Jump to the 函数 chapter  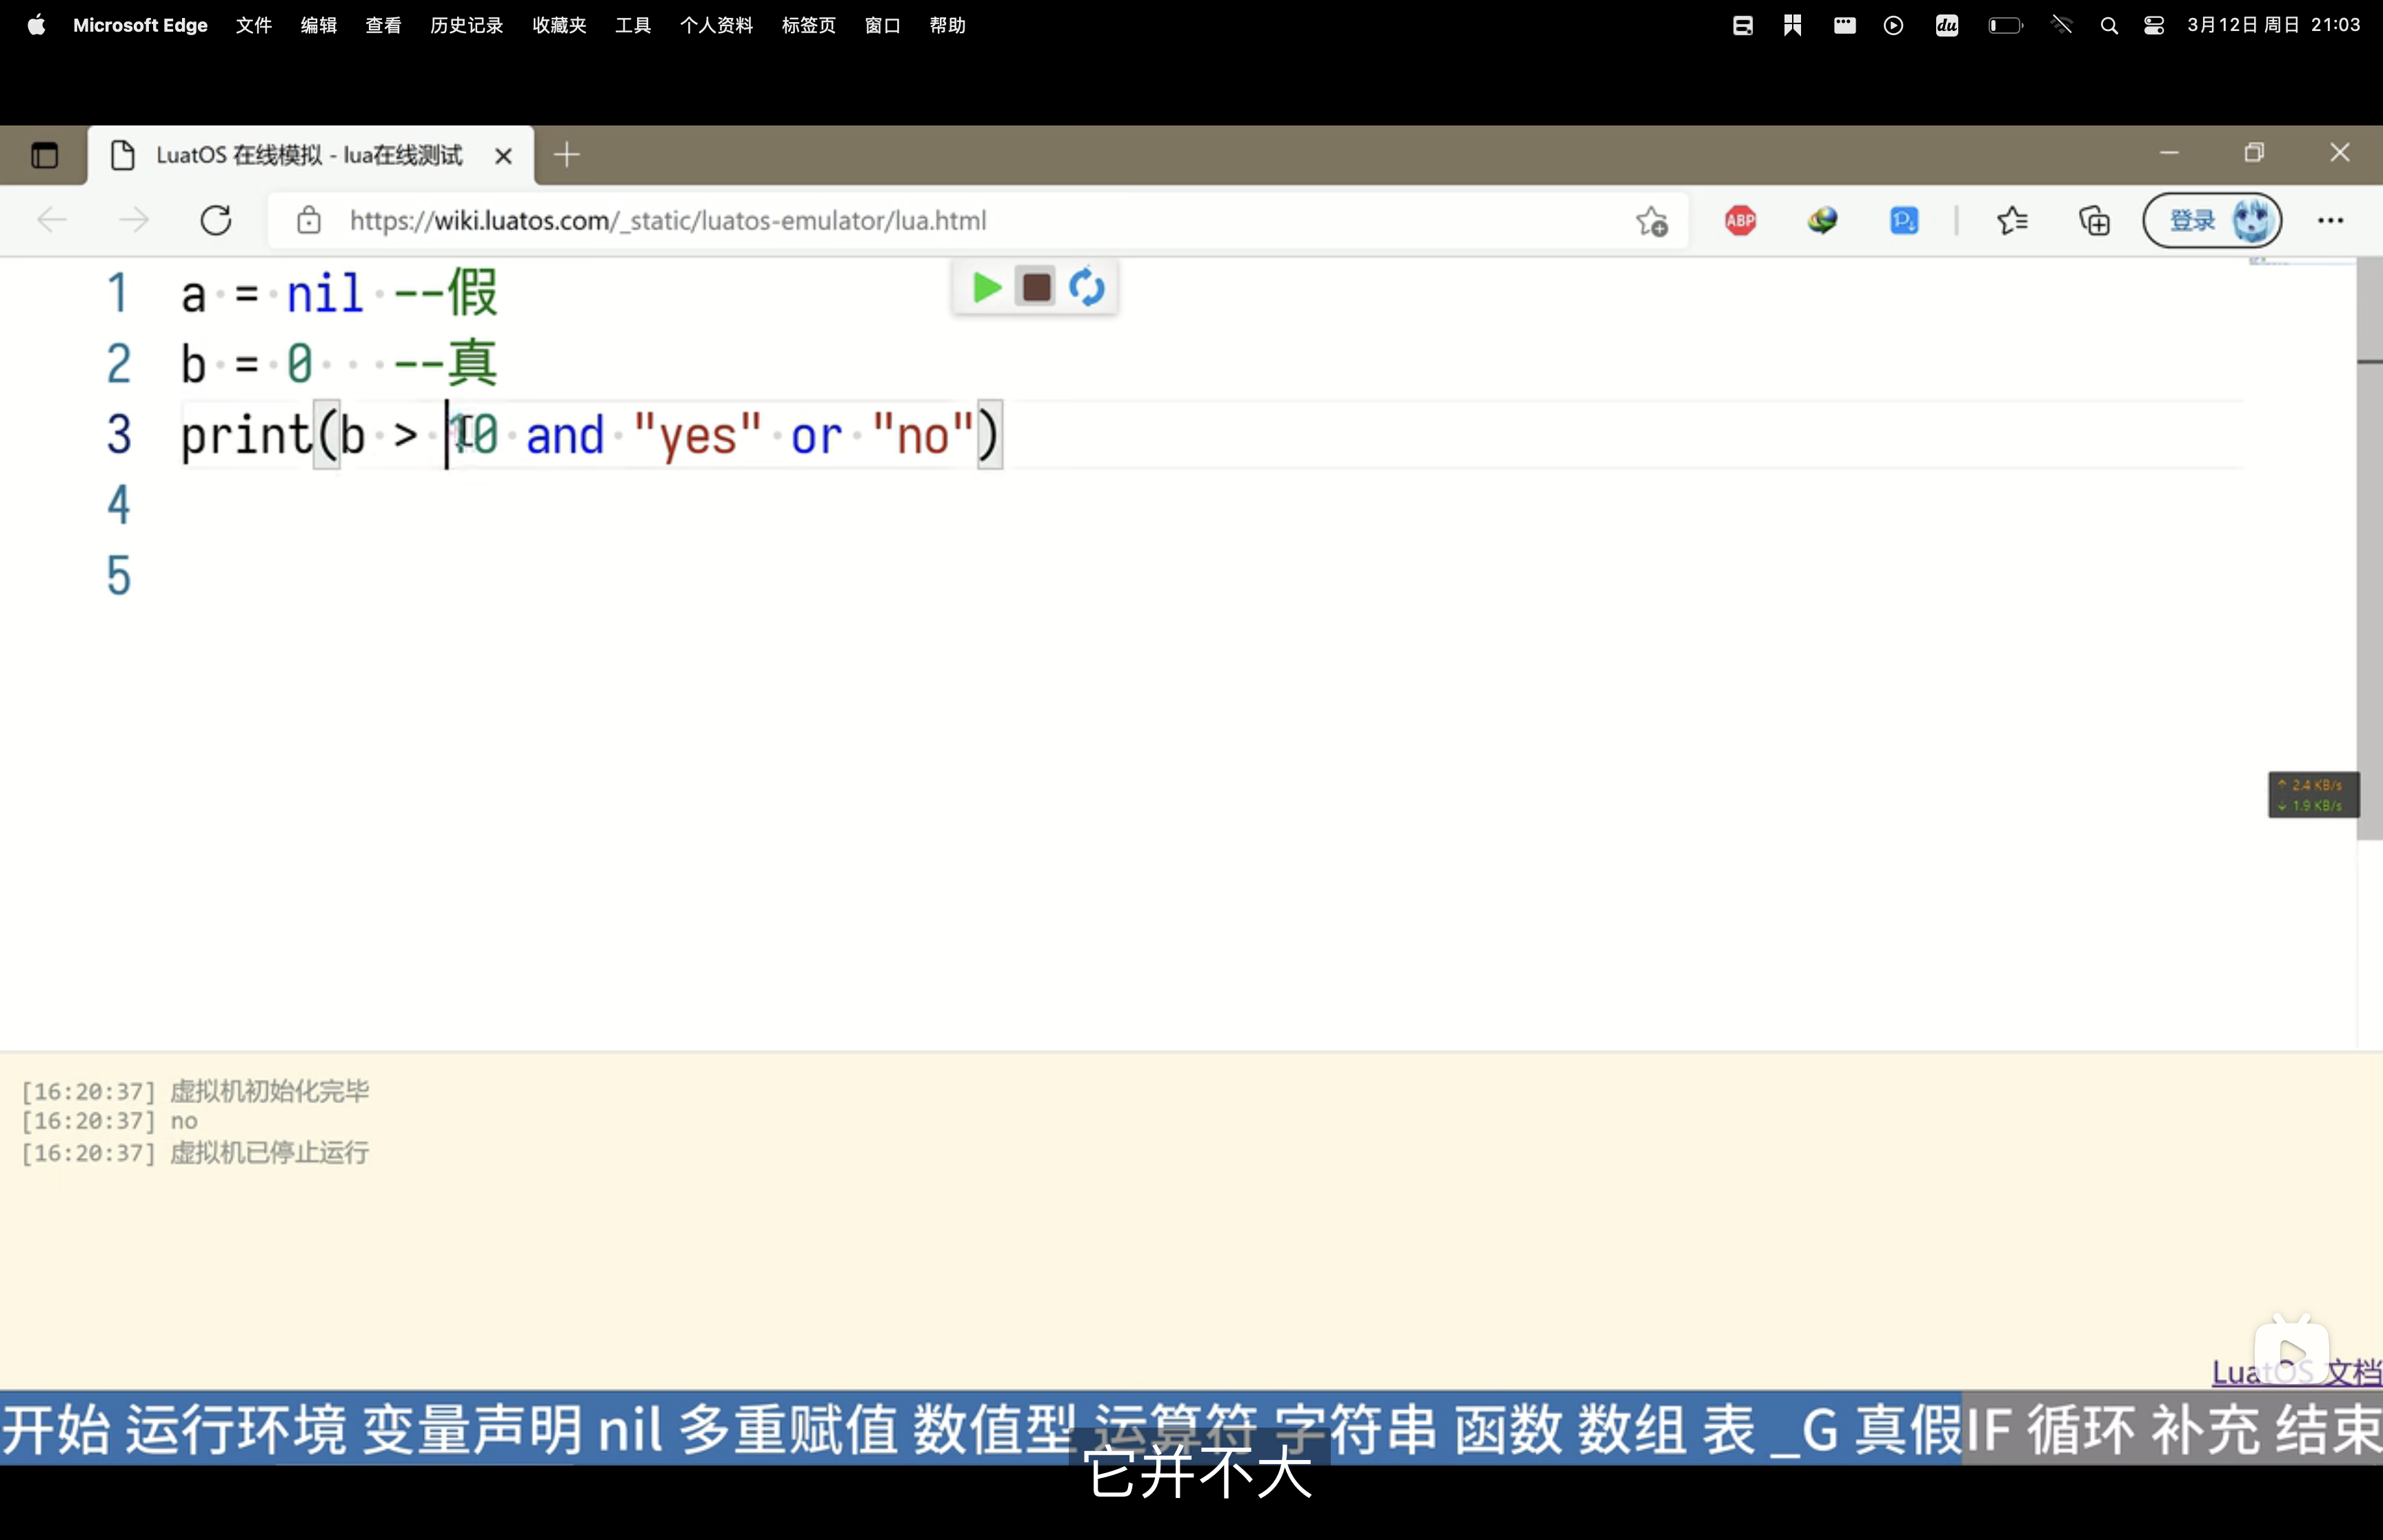coord(1507,1428)
